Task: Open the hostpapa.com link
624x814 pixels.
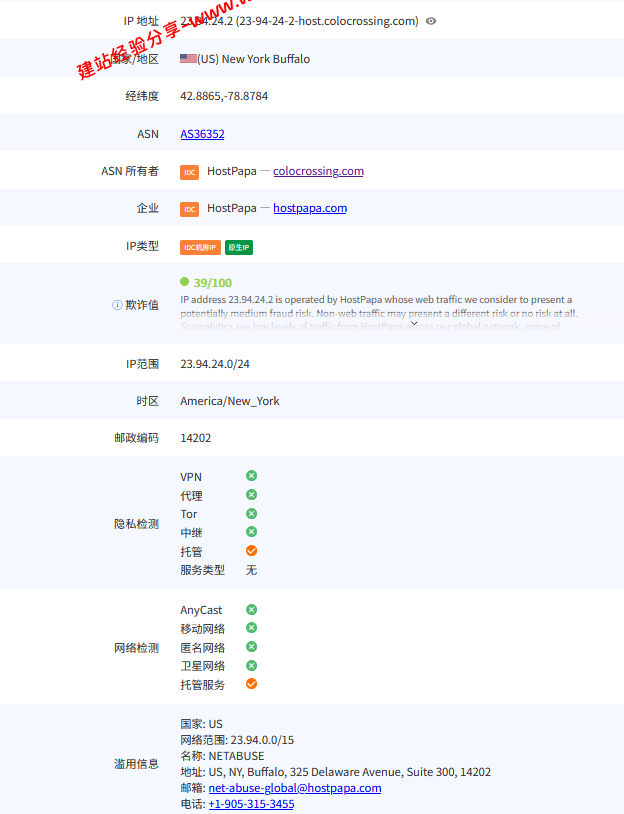Action: pyautogui.click(x=310, y=208)
